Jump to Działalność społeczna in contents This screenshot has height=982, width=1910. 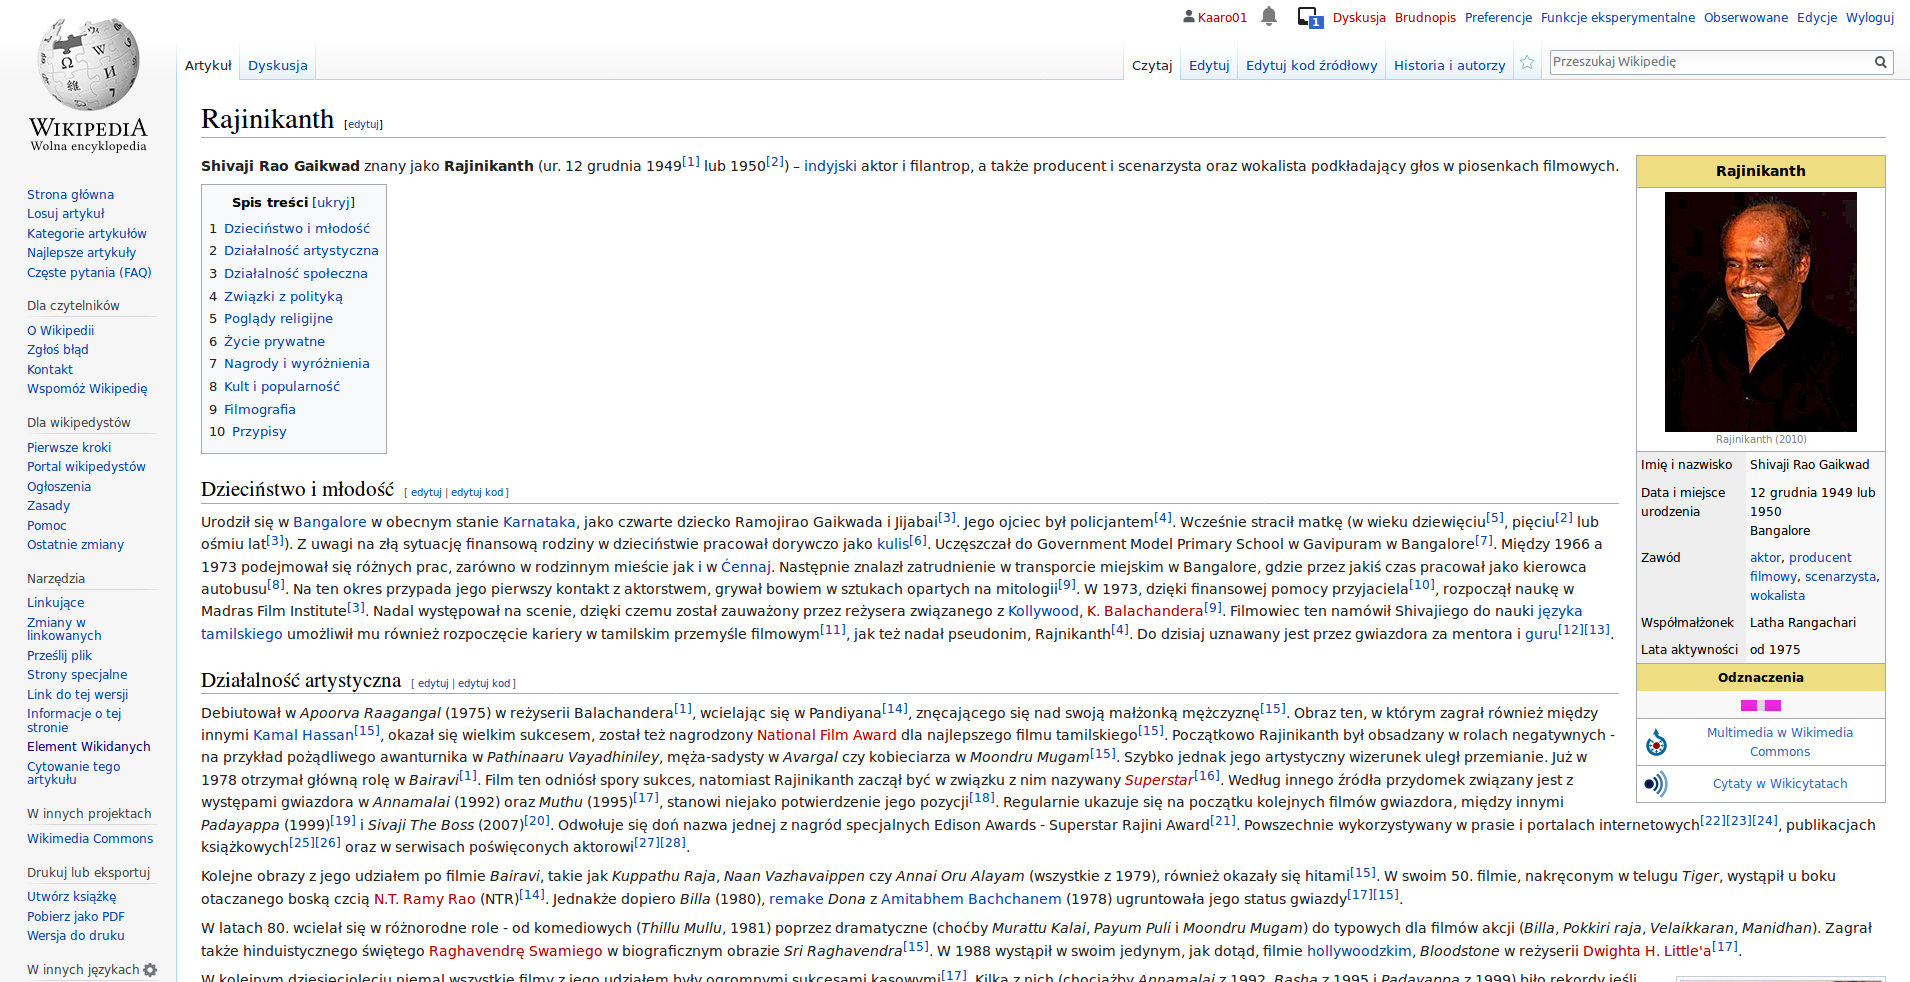(295, 274)
